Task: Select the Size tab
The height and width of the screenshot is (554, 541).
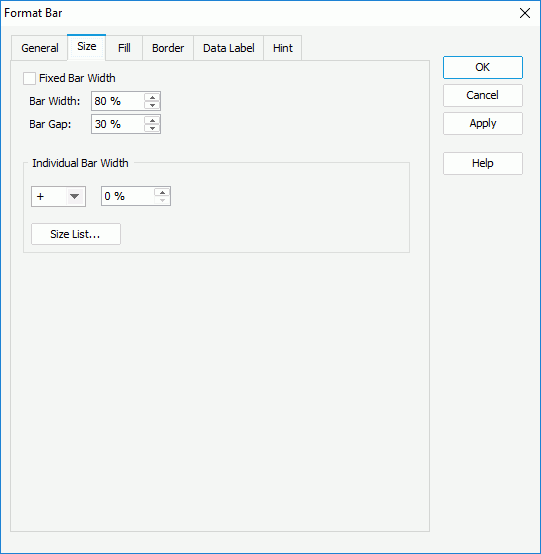Action: 87,47
